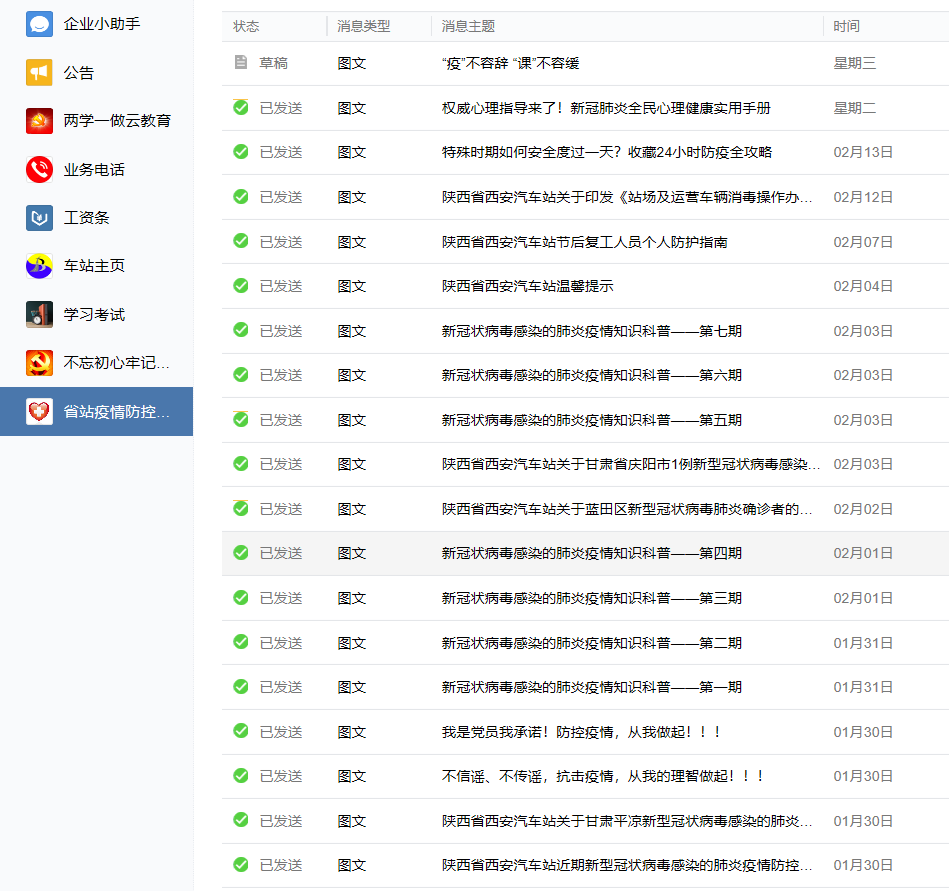949x891 pixels.
Task: Click green check icon for 甘肃平凉 row
Action: [241, 820]
